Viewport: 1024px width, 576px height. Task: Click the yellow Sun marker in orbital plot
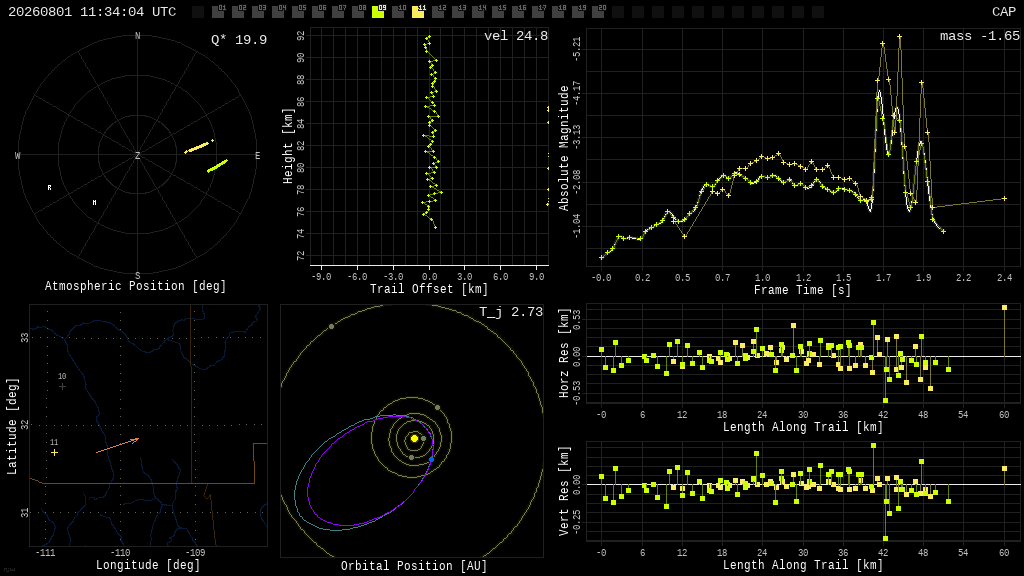click(x=414, y=439)
